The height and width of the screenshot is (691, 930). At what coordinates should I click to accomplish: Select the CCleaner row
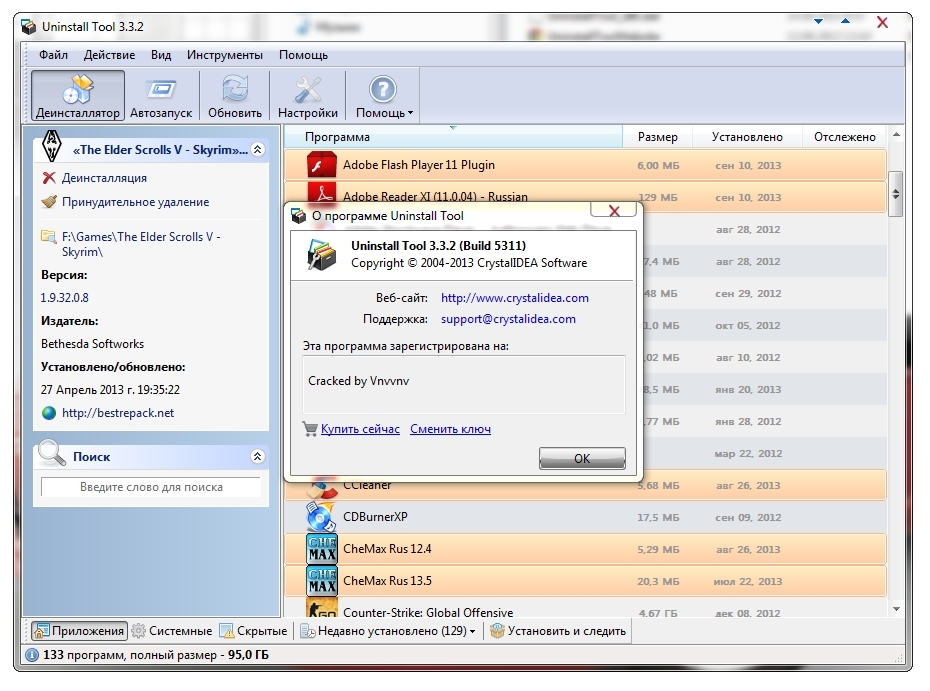(x=585, y=485)
